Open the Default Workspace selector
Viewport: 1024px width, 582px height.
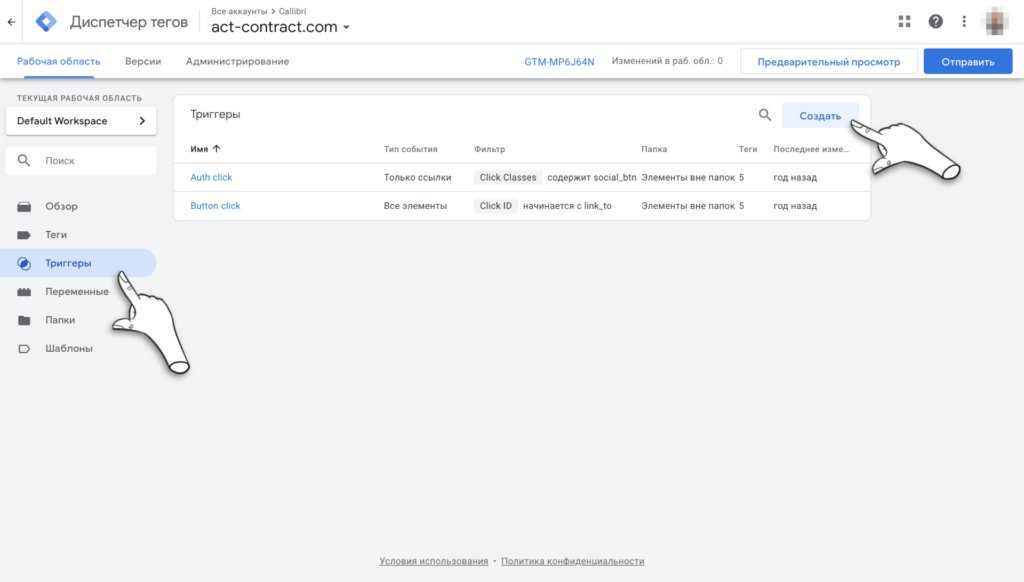(x=81, y=121)
